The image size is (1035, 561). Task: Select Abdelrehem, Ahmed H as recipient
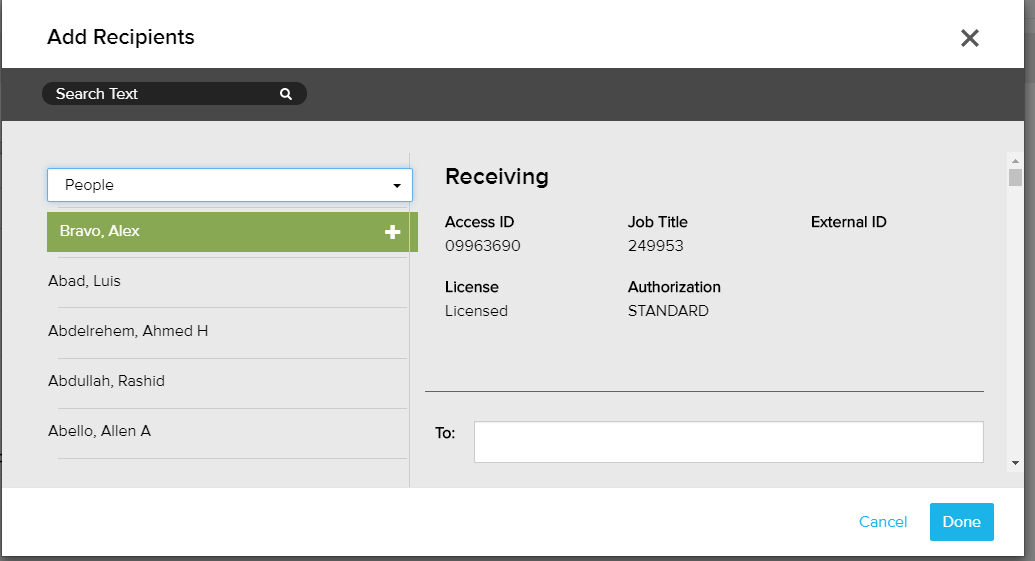pos(128,331)
